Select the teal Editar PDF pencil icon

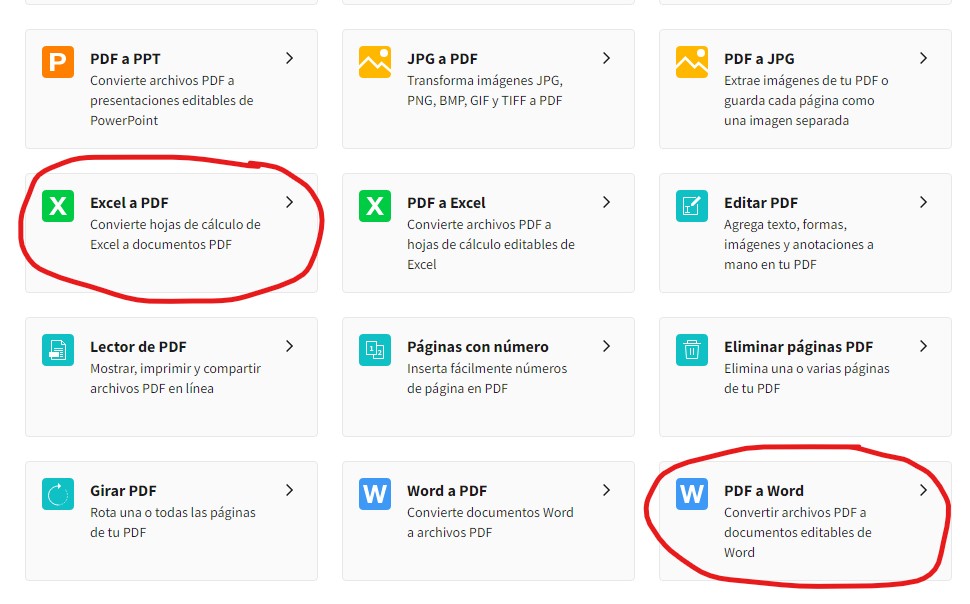[690, 207]
